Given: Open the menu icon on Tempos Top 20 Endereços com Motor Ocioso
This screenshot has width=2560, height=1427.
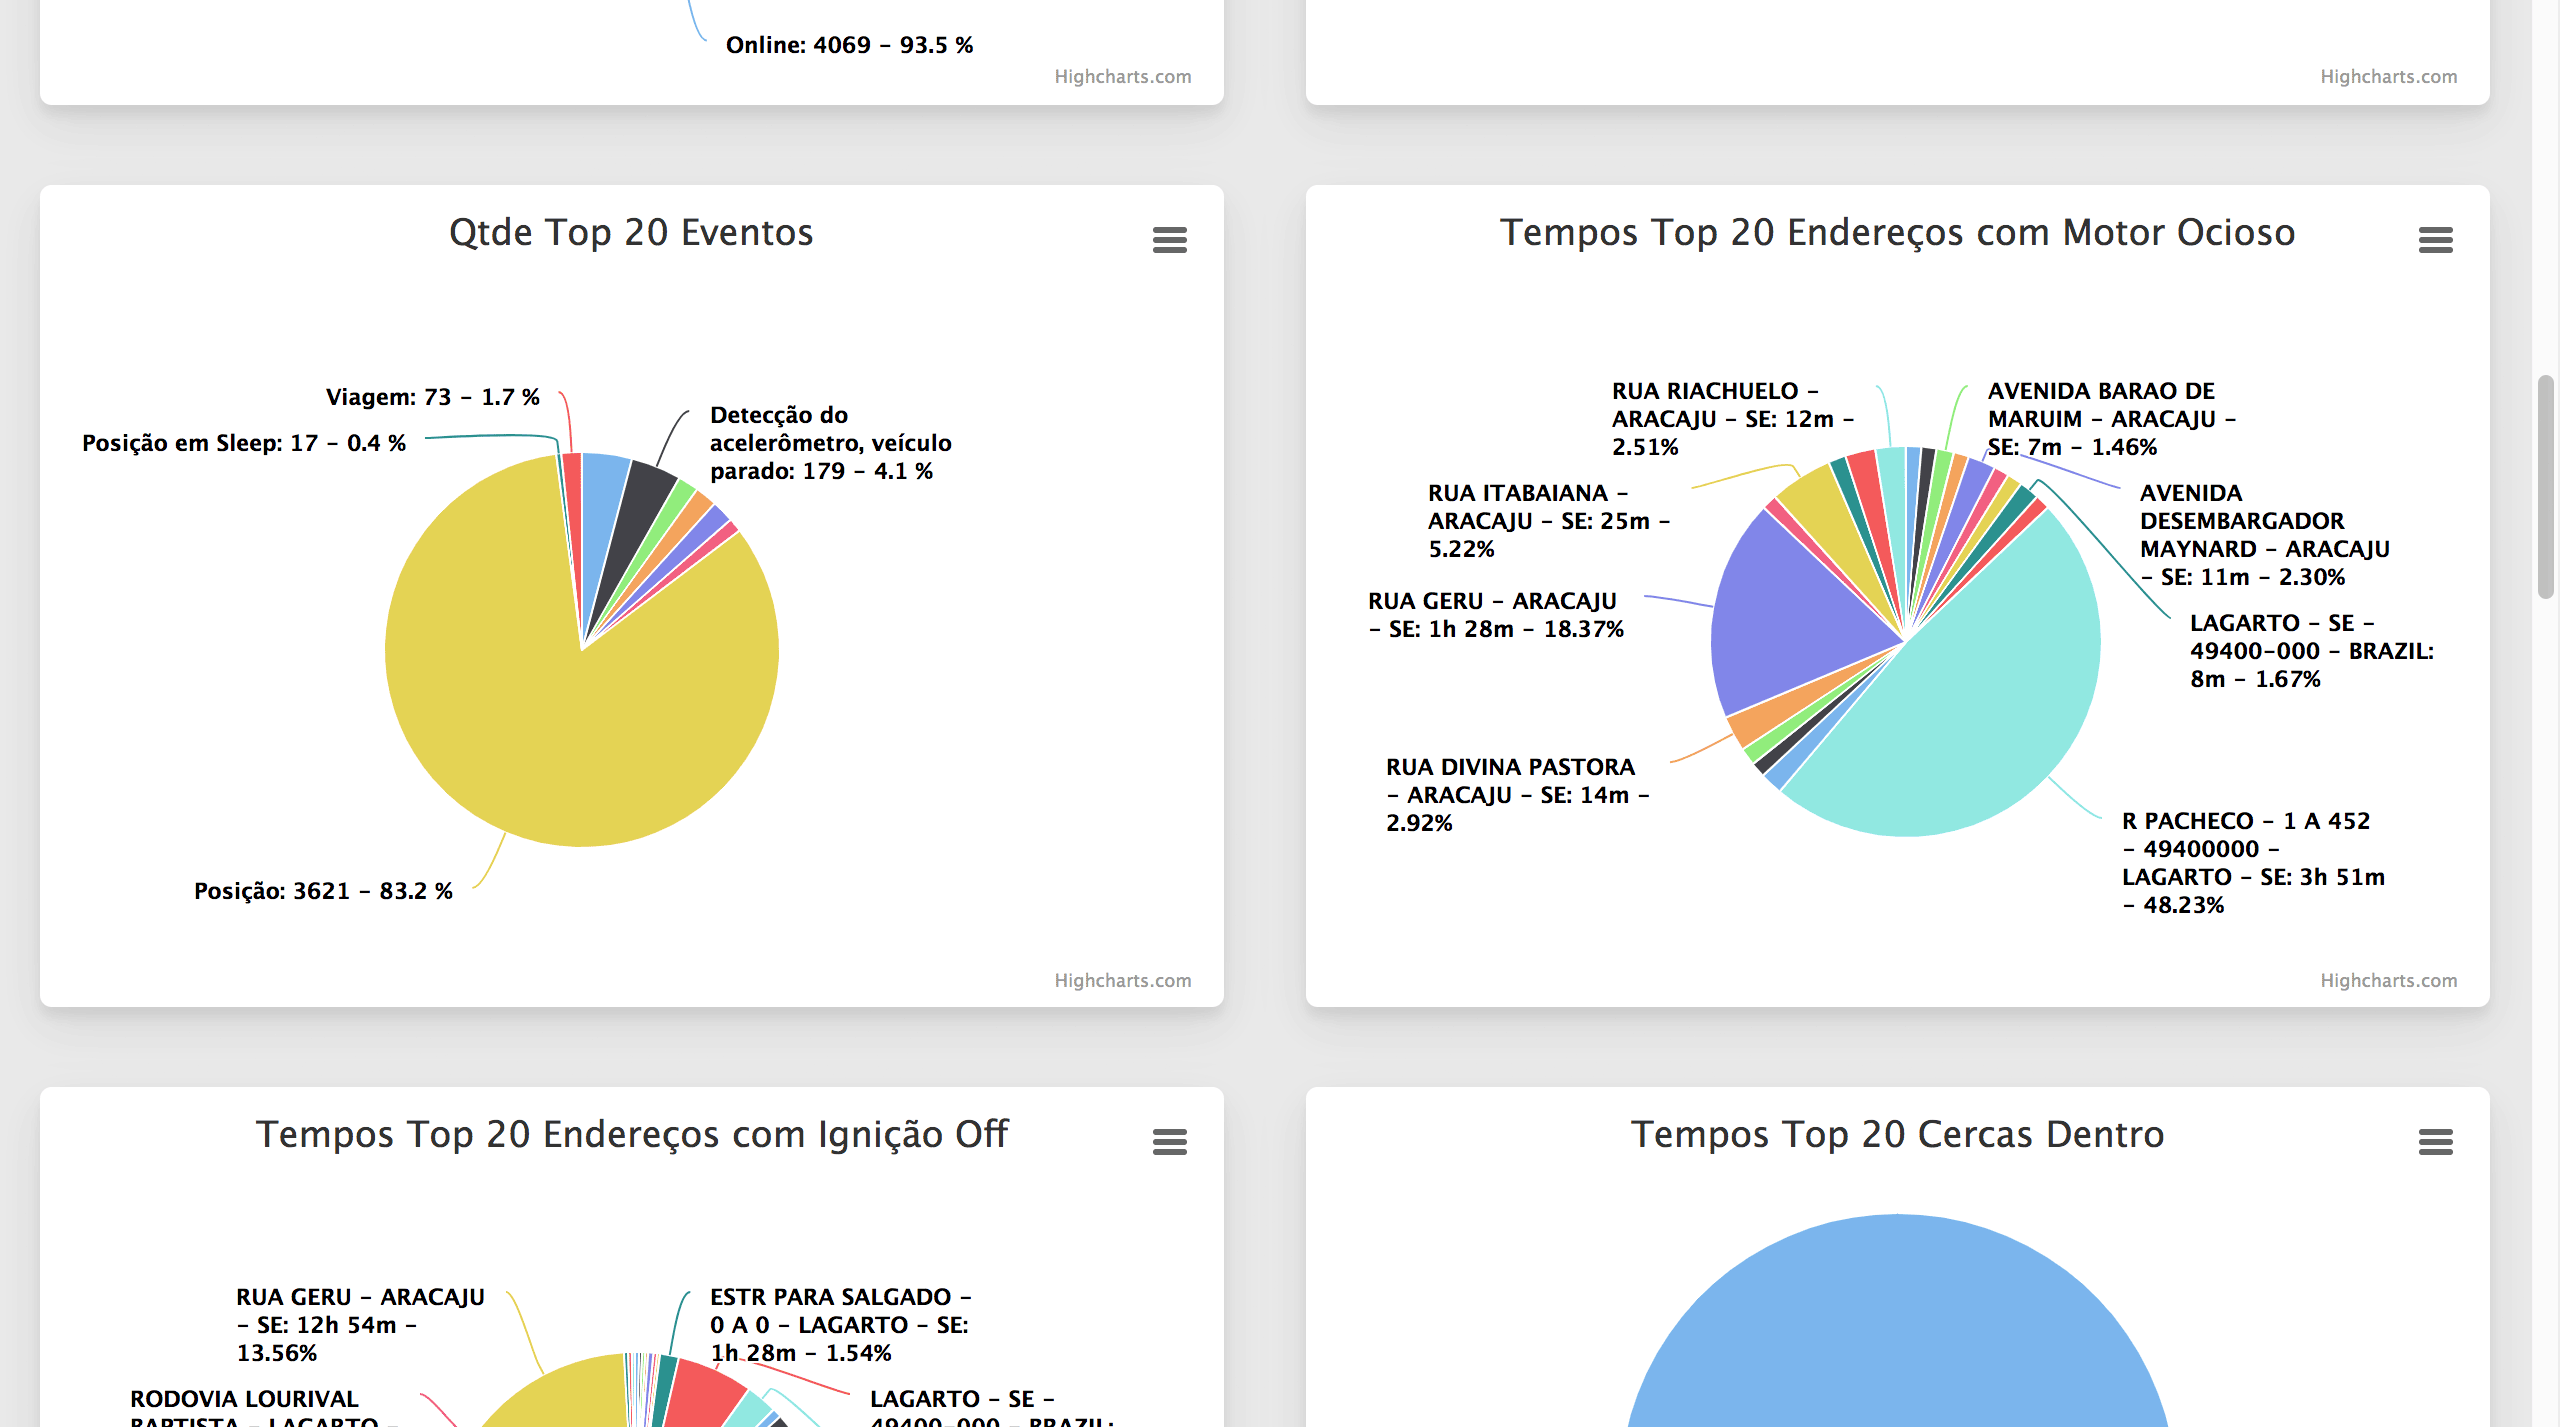Looking at the screenshot, I should [x=2435, y=240].
